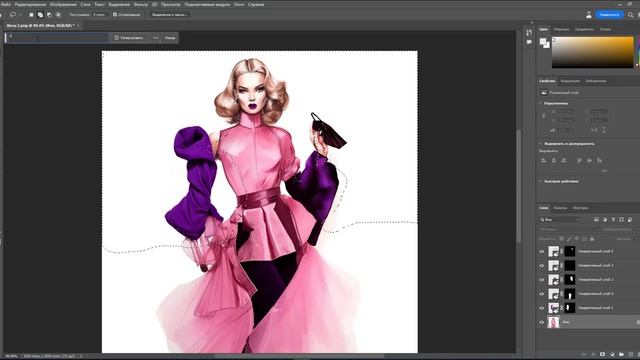Click the cancel button beside Генерировать
The width and height of the screenshot is (640, 360).
(170, 38)
